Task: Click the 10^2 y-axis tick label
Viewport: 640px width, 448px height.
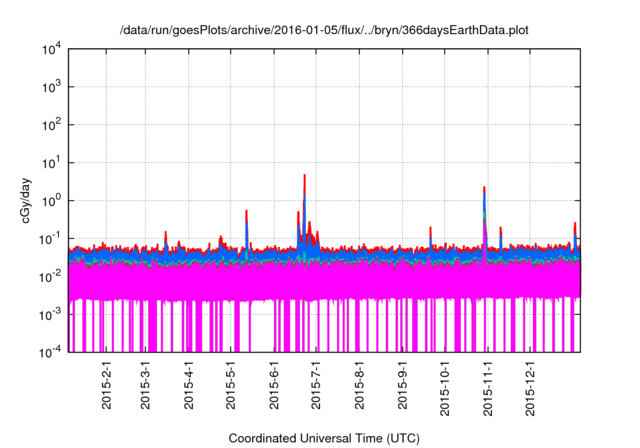Action: tap(51, 125)
